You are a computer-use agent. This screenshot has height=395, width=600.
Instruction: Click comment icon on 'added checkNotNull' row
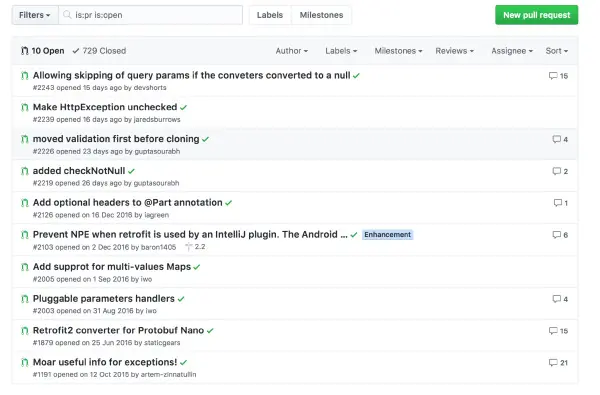coord(556,171)
